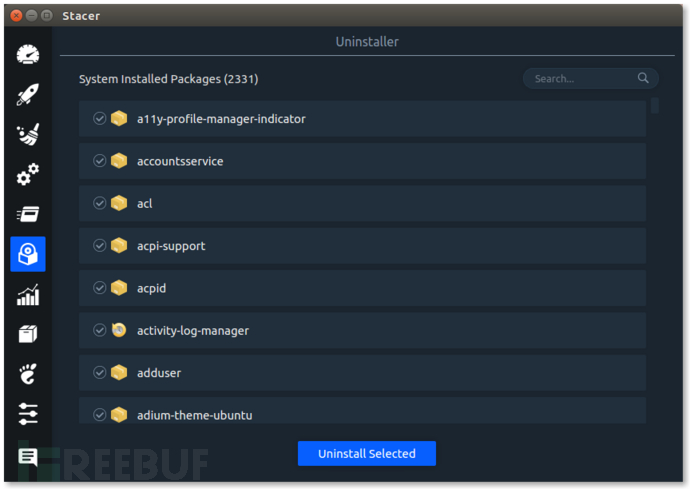Close the Stacer window

(x=16, y=16)
